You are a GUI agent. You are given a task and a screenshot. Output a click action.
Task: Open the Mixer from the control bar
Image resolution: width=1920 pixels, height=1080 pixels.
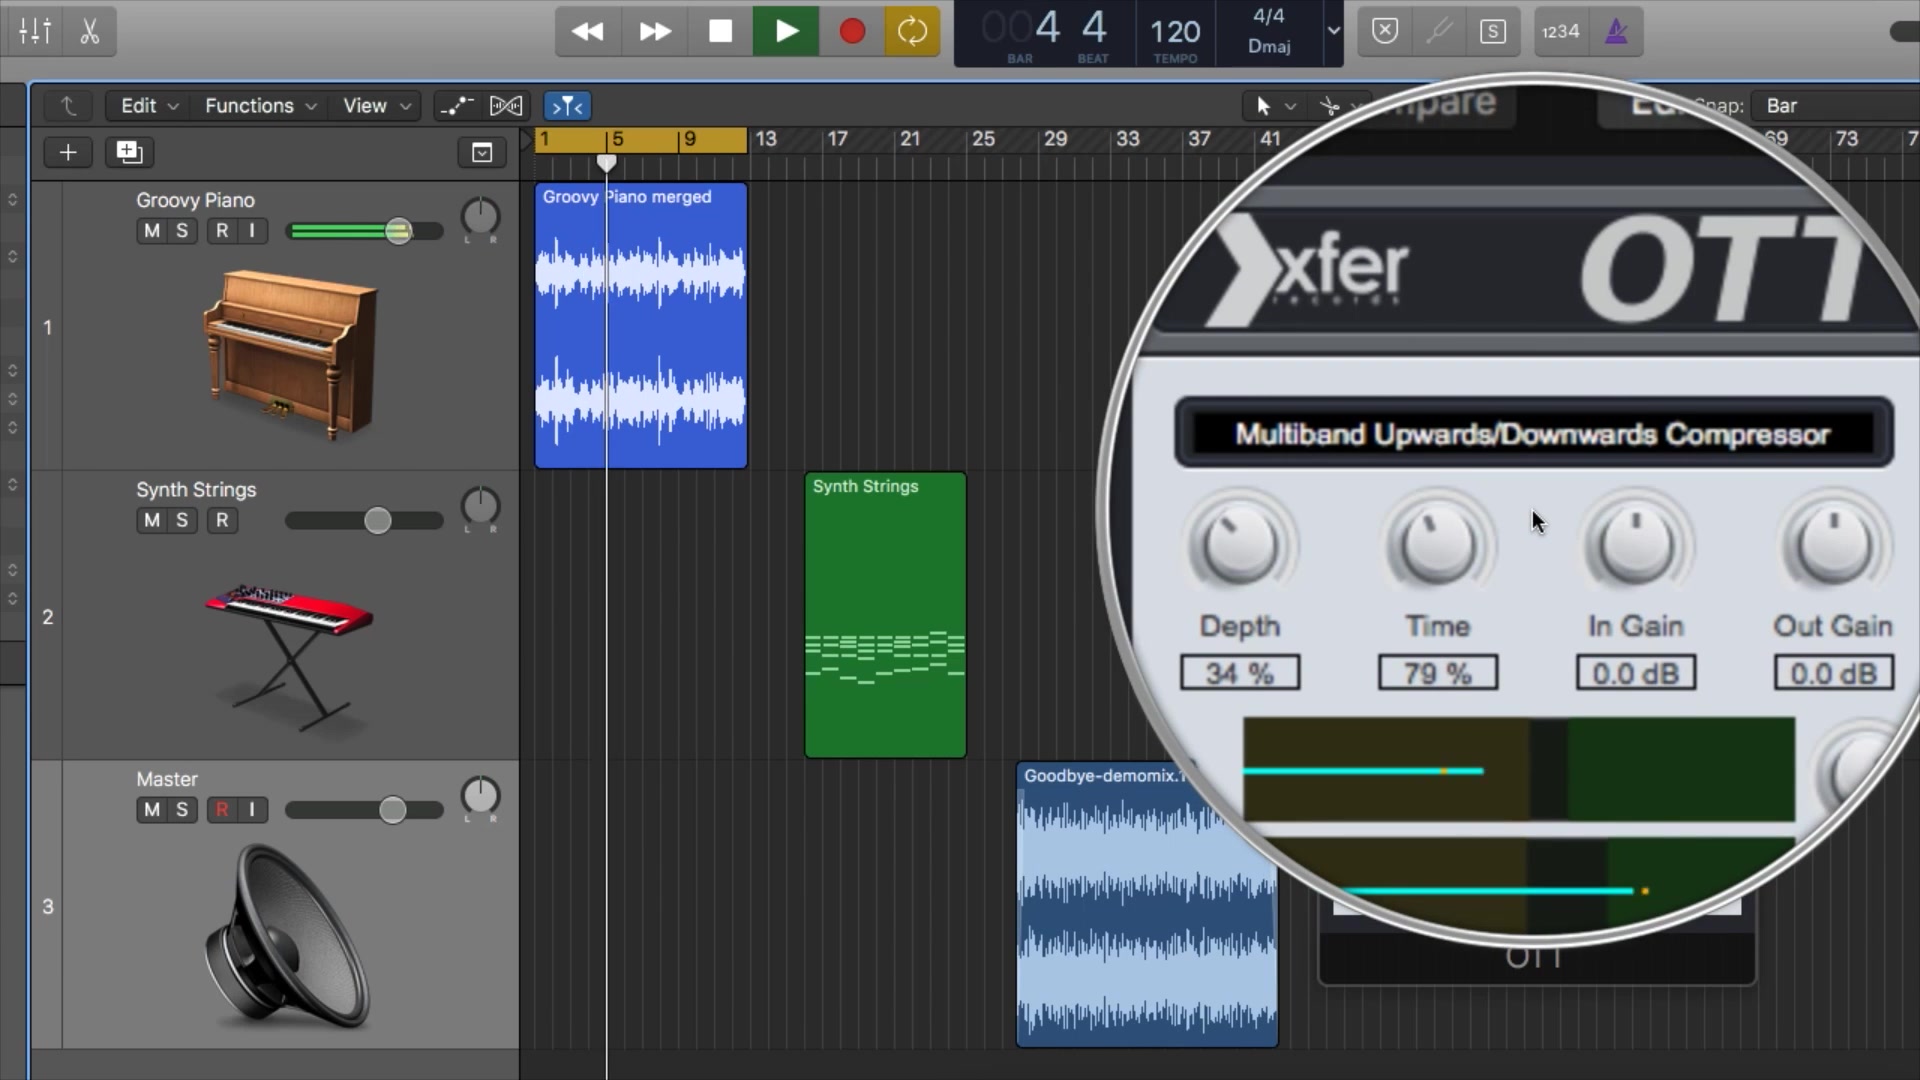pyautogui.click(x=35, y=31)
